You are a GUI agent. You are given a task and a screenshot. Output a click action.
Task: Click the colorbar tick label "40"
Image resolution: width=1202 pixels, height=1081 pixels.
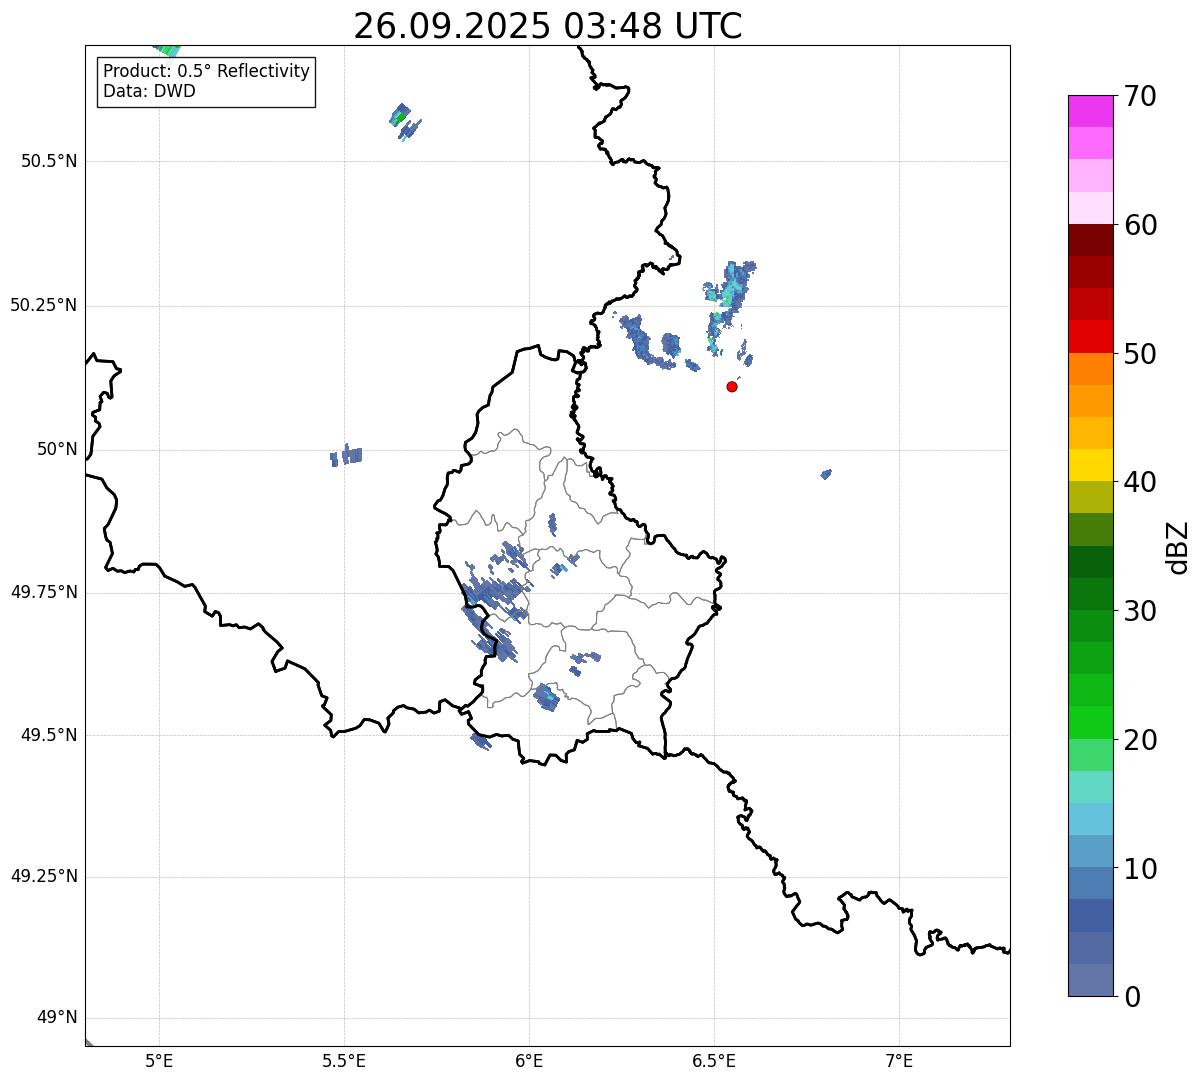coord(1139,482)
